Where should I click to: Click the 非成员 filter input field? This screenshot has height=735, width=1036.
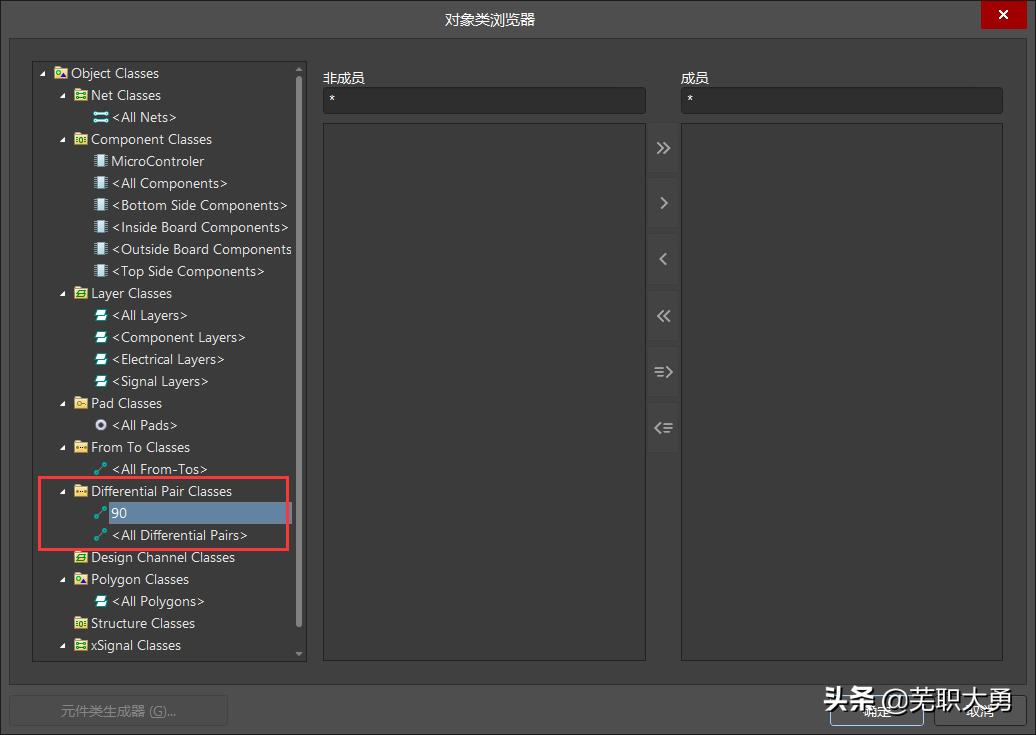[484, 100]
